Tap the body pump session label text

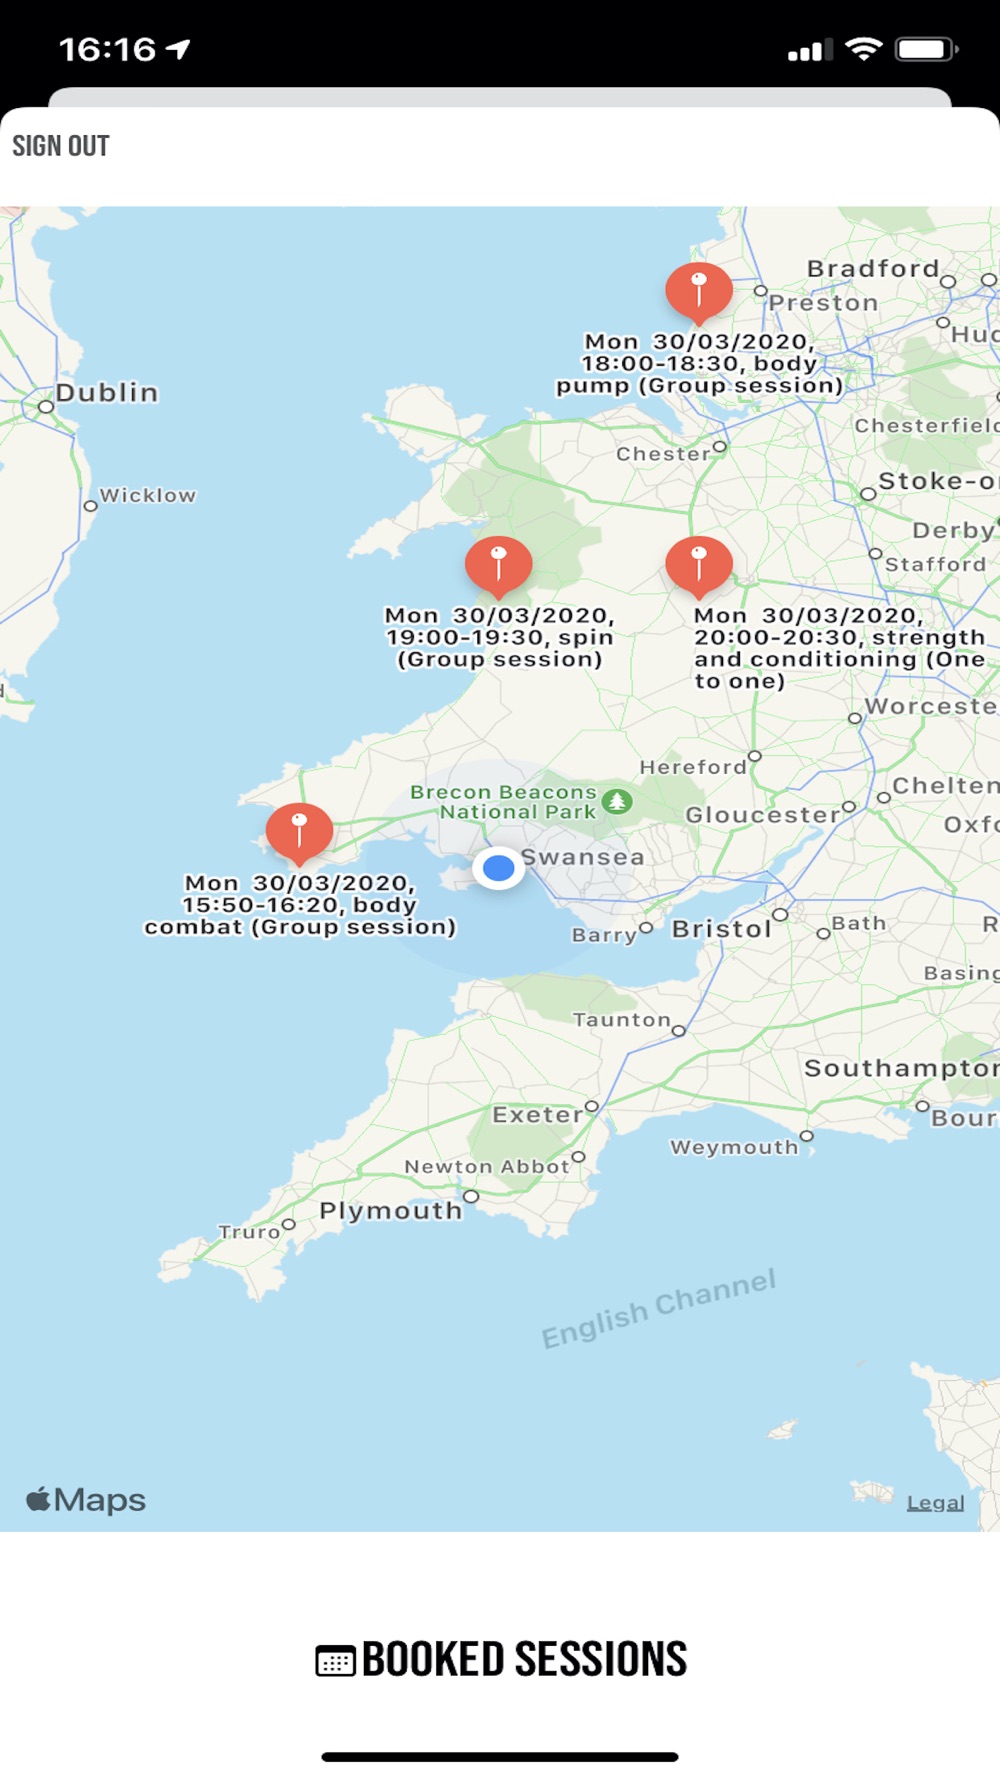(x=699, y=364)
